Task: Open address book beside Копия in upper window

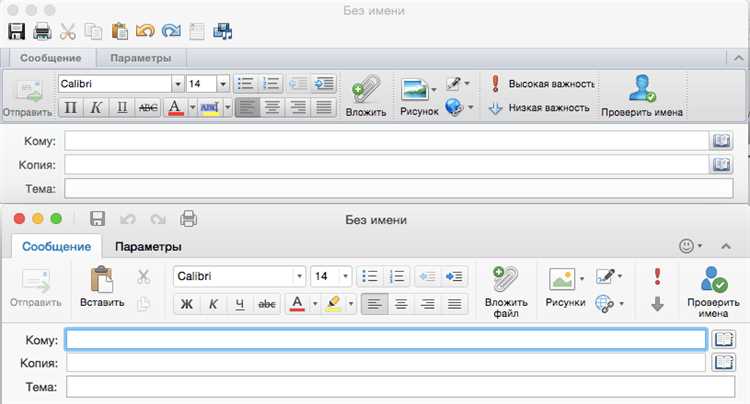Action: 721,164
